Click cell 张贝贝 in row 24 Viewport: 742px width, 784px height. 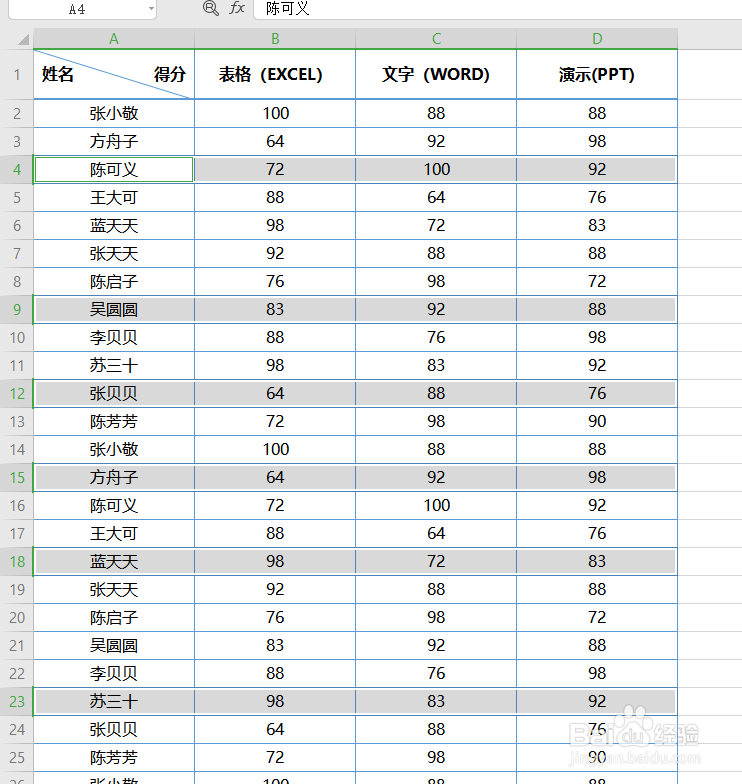point(114,730)
